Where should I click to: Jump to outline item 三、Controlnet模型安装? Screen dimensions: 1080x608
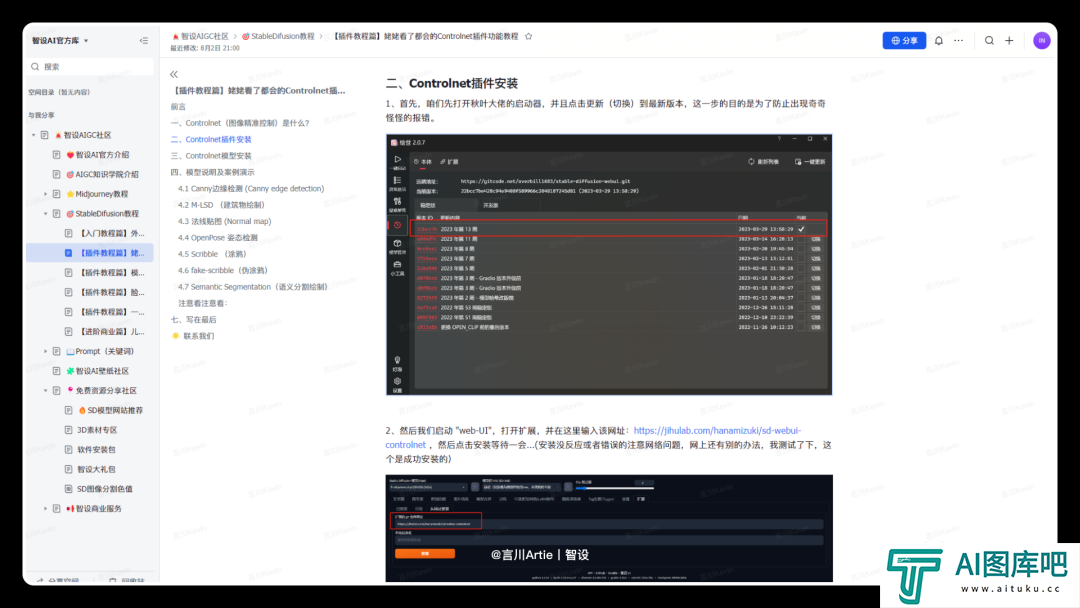coord(211,156)
